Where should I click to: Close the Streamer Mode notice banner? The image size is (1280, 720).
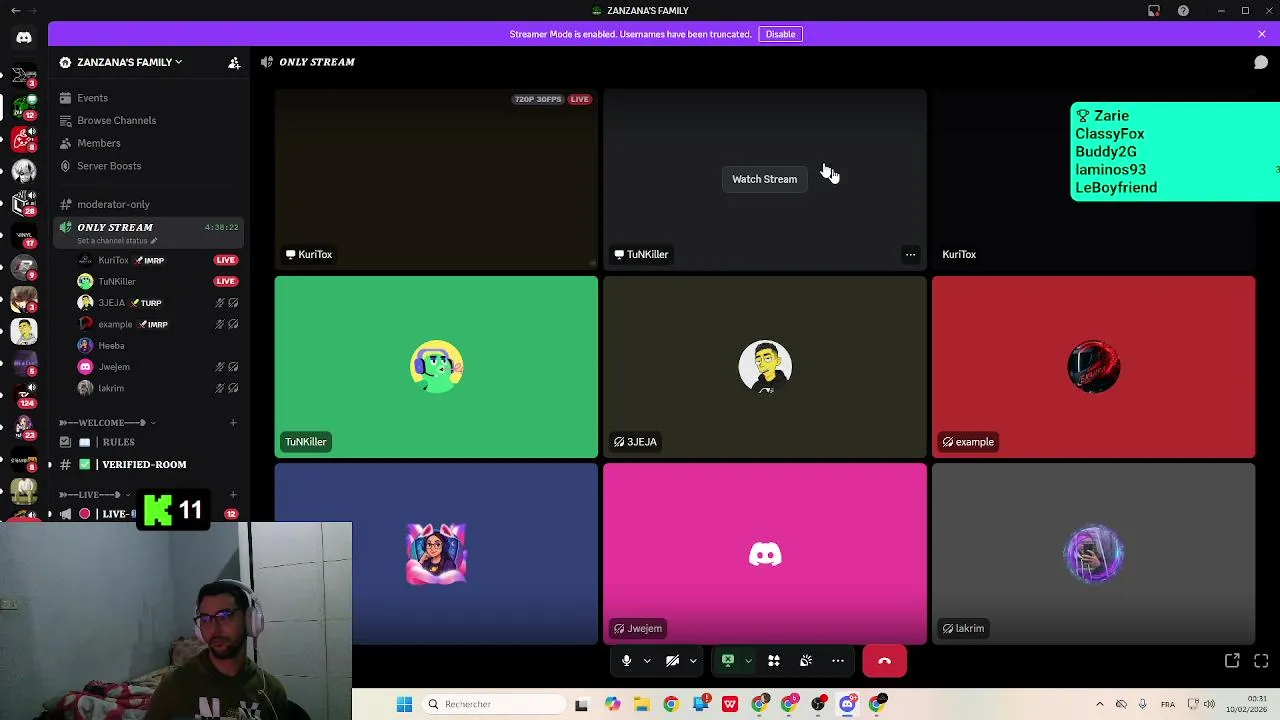[x=1262, y=34]
